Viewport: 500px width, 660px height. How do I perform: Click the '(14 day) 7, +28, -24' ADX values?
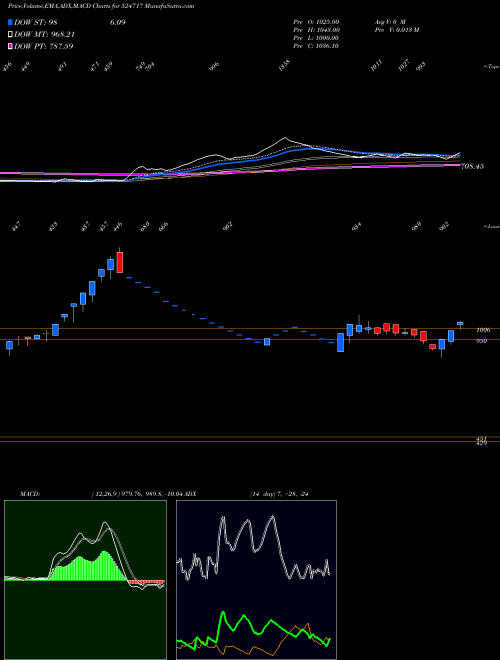pos(279,494)
